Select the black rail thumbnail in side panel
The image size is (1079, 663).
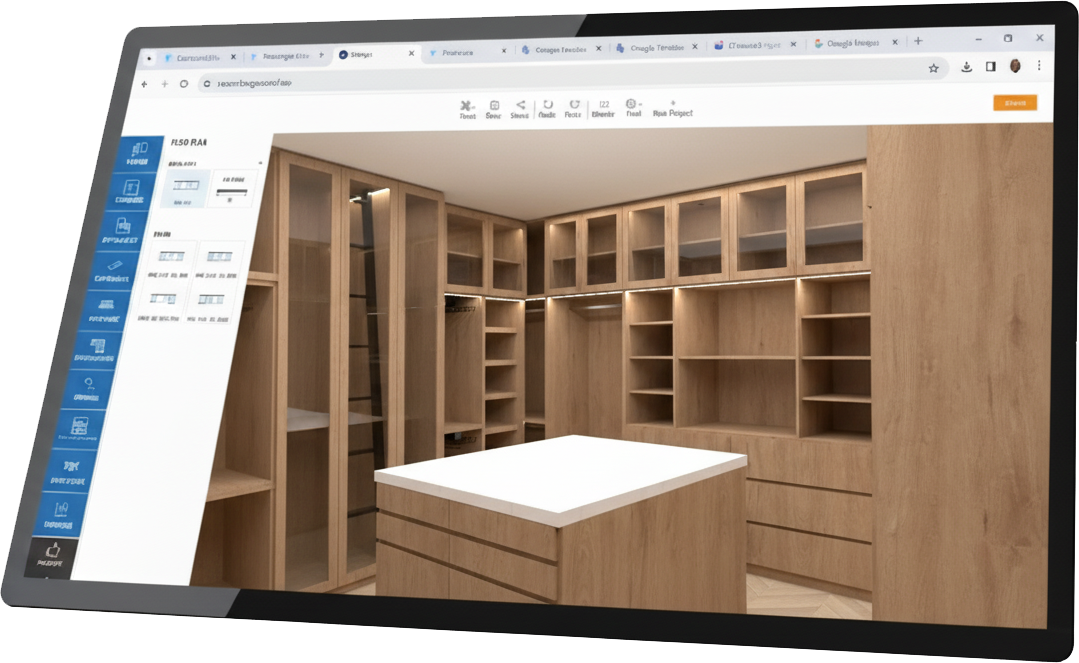pos(232,187)
